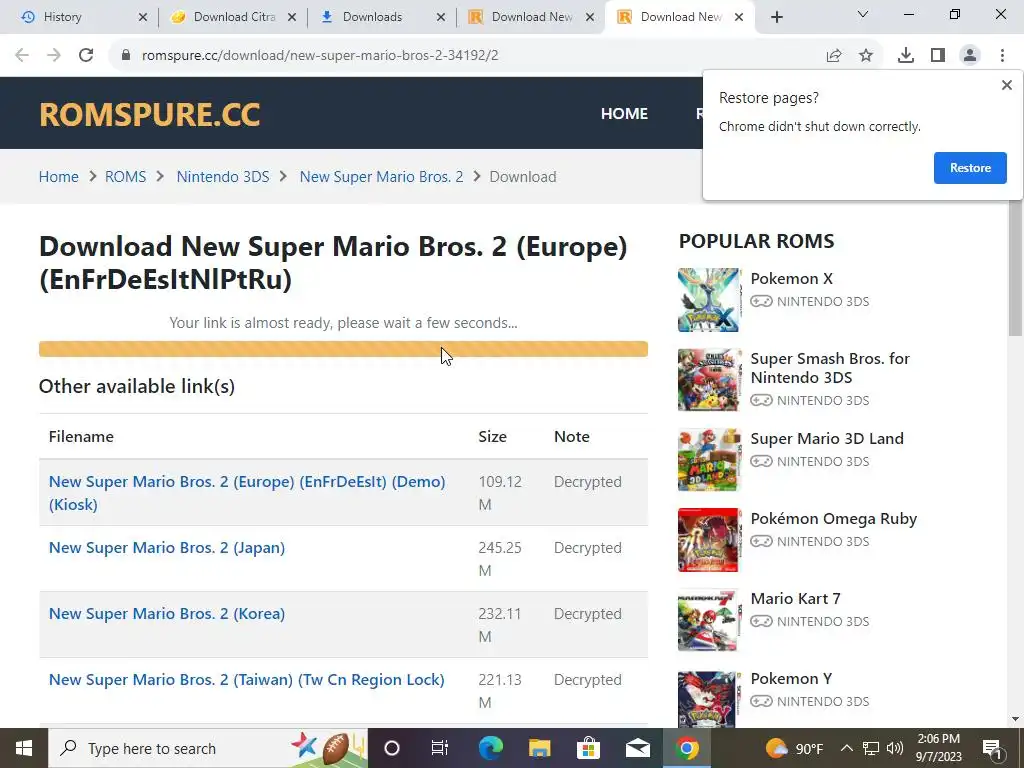Open the Pokémon Omega Ruby title
Screen dimensions: 1024x768
834,519
